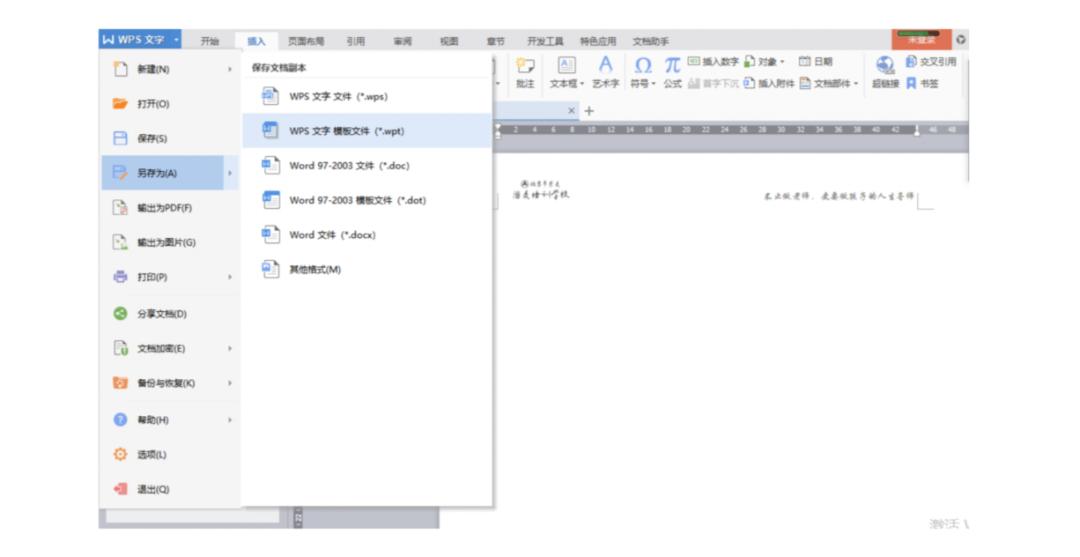Image resolution: width=1080 pixels, height=557 pixels.
Task: Expand the 备份与恢复(K) submenu arrow
Action: (x=230, y=383)
